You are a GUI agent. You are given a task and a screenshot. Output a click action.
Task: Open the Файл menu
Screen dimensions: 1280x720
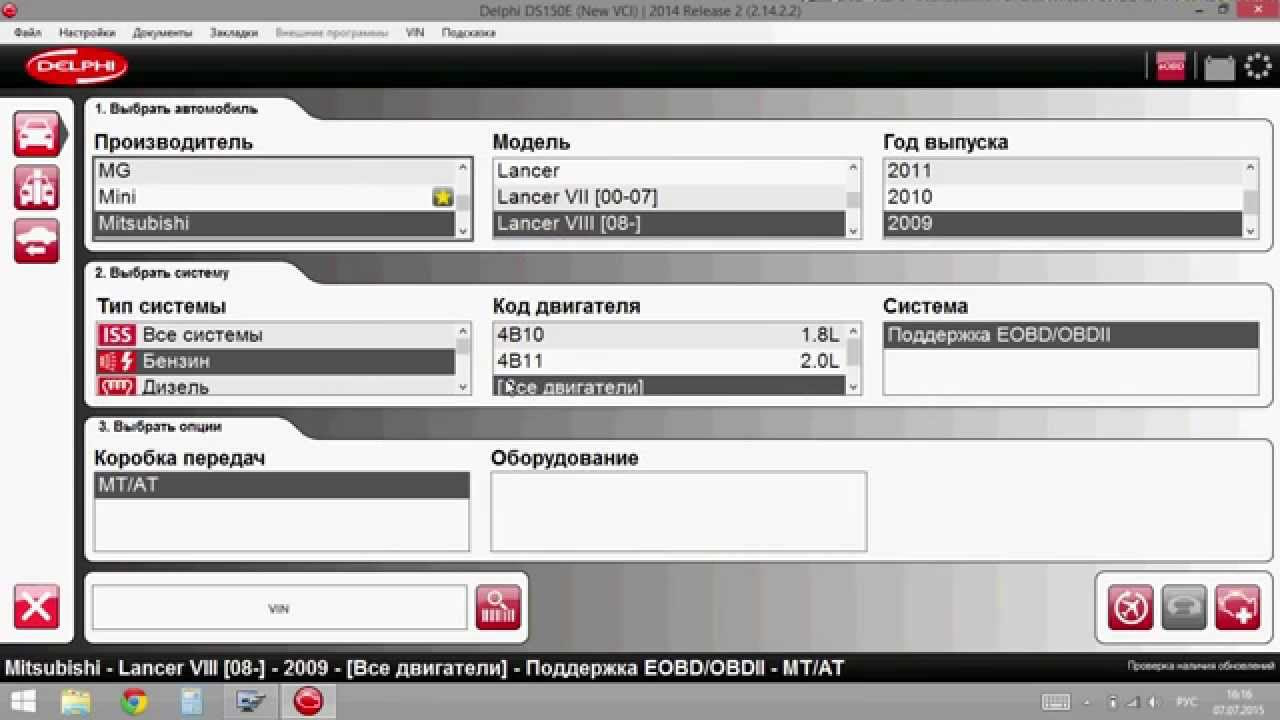[28, 33]
